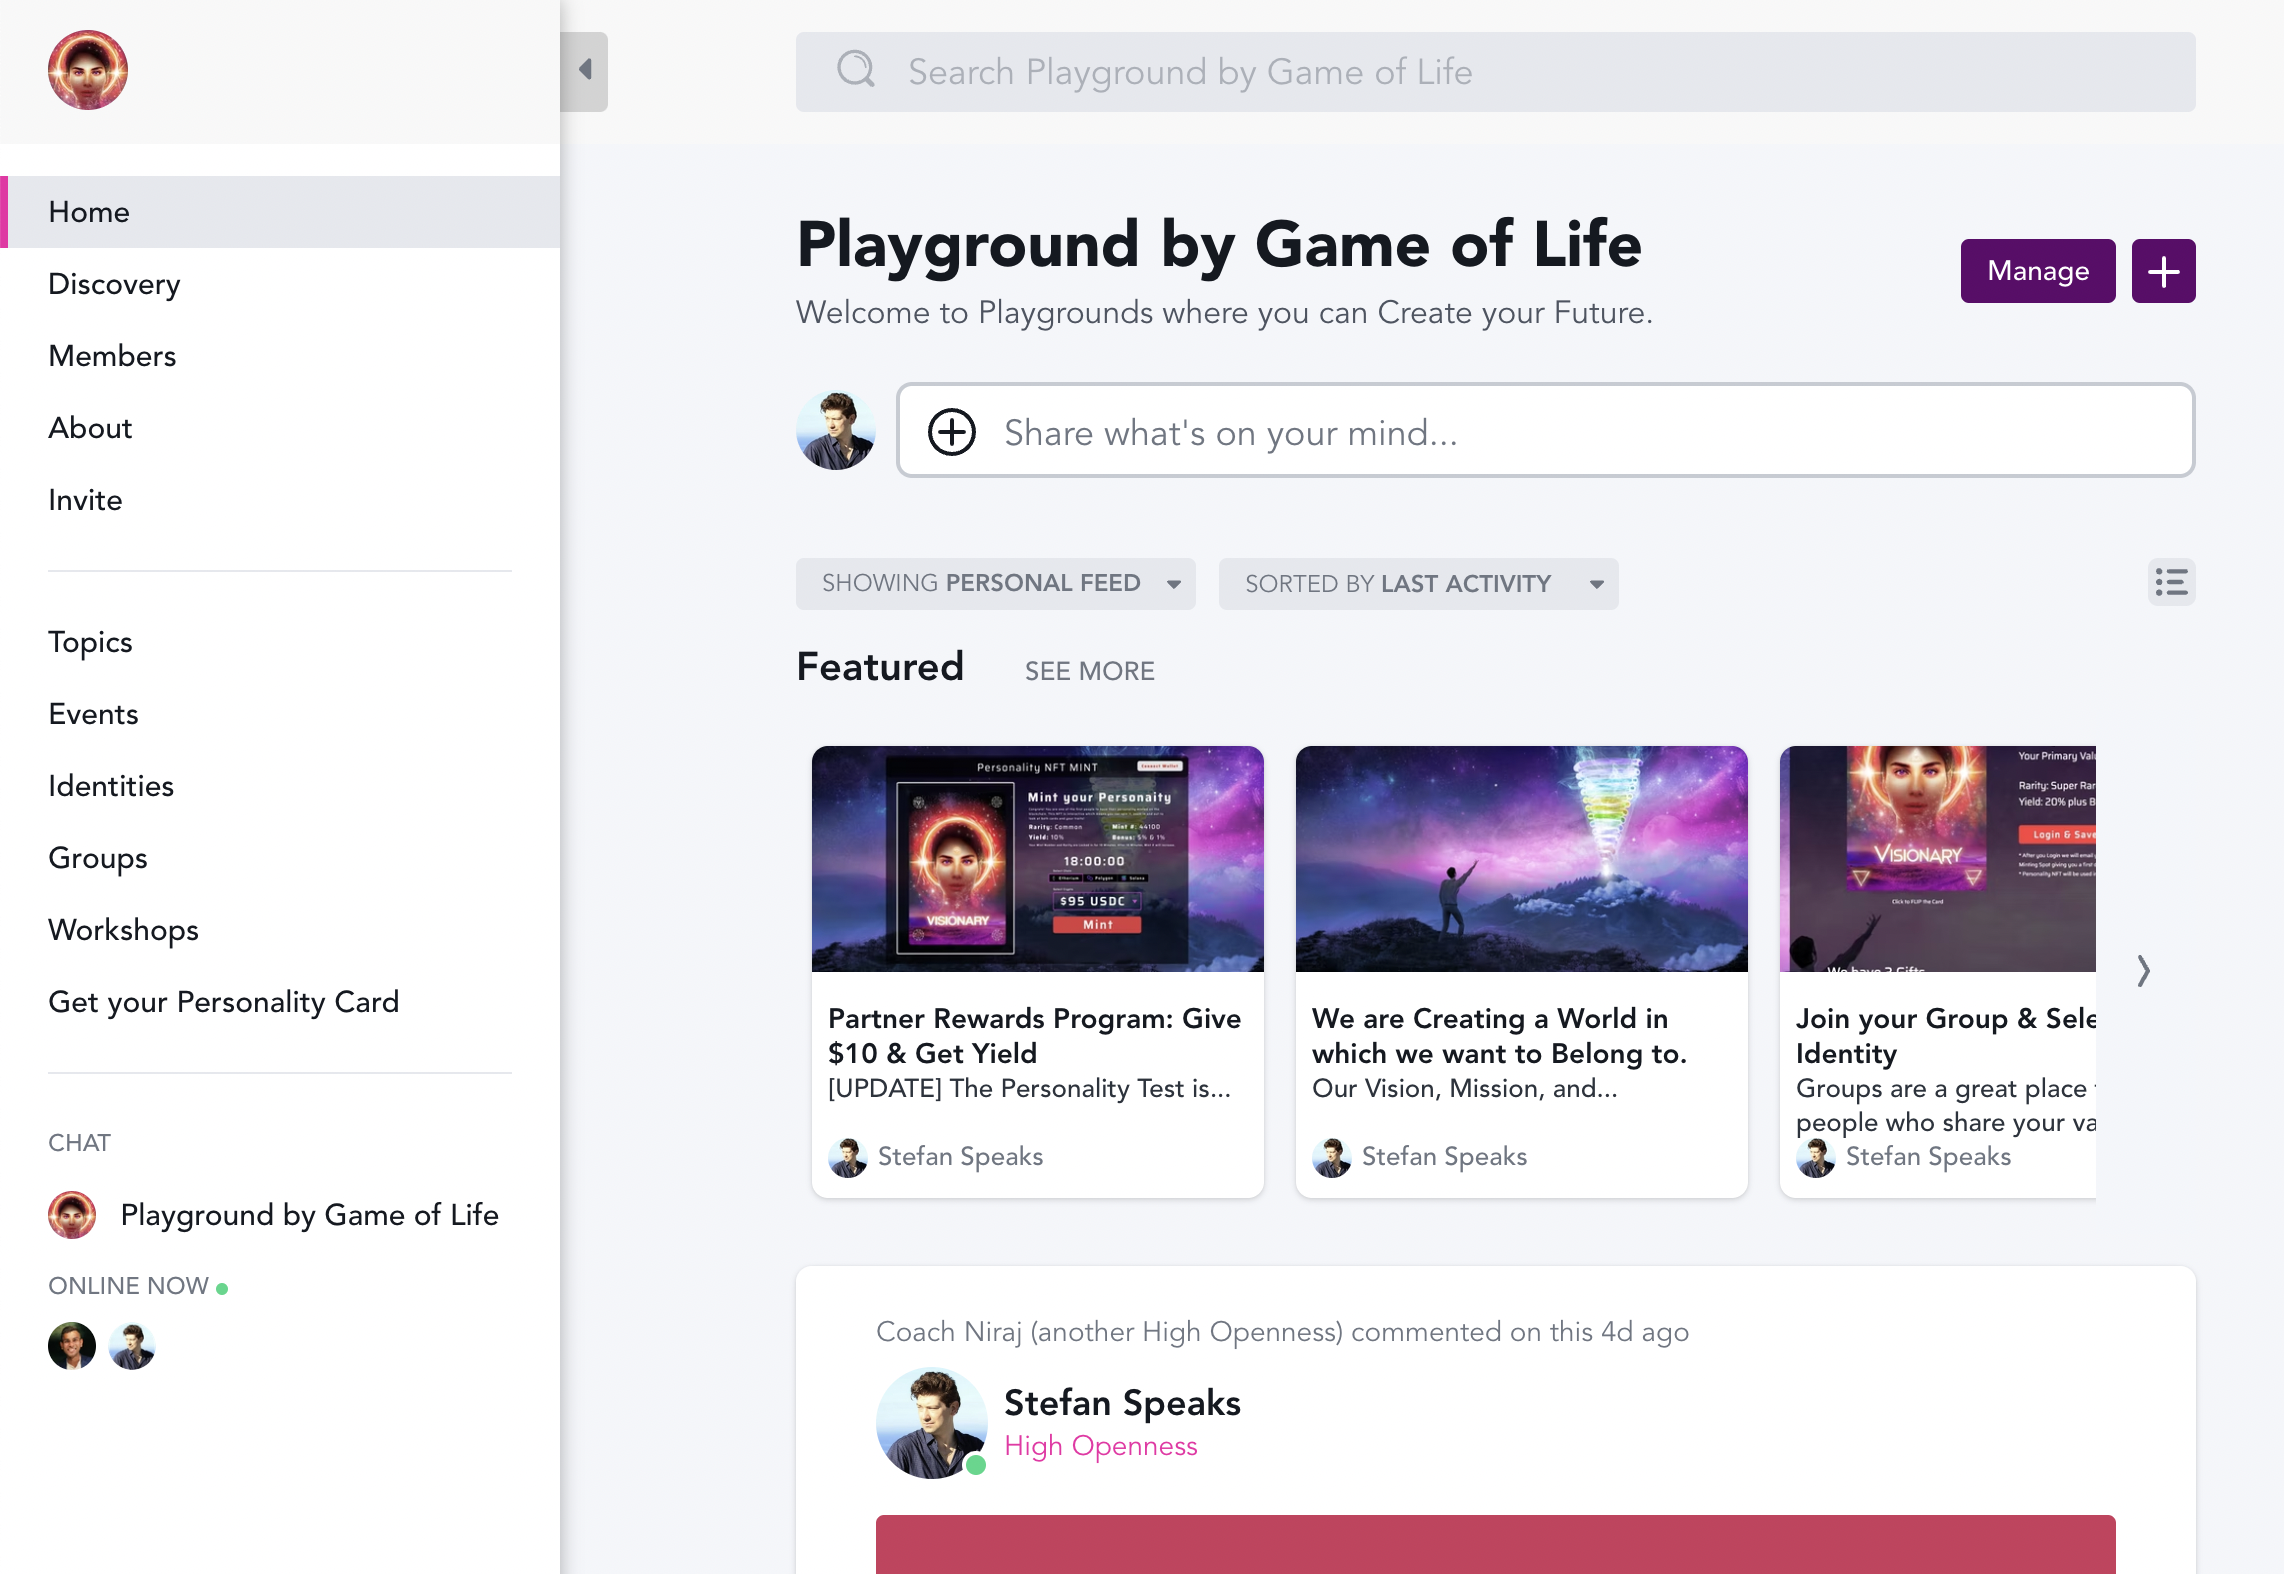Screen dimensions: 2284x1574
Task: Select Invite in sidebar
Action: click(x=280, y=500)
